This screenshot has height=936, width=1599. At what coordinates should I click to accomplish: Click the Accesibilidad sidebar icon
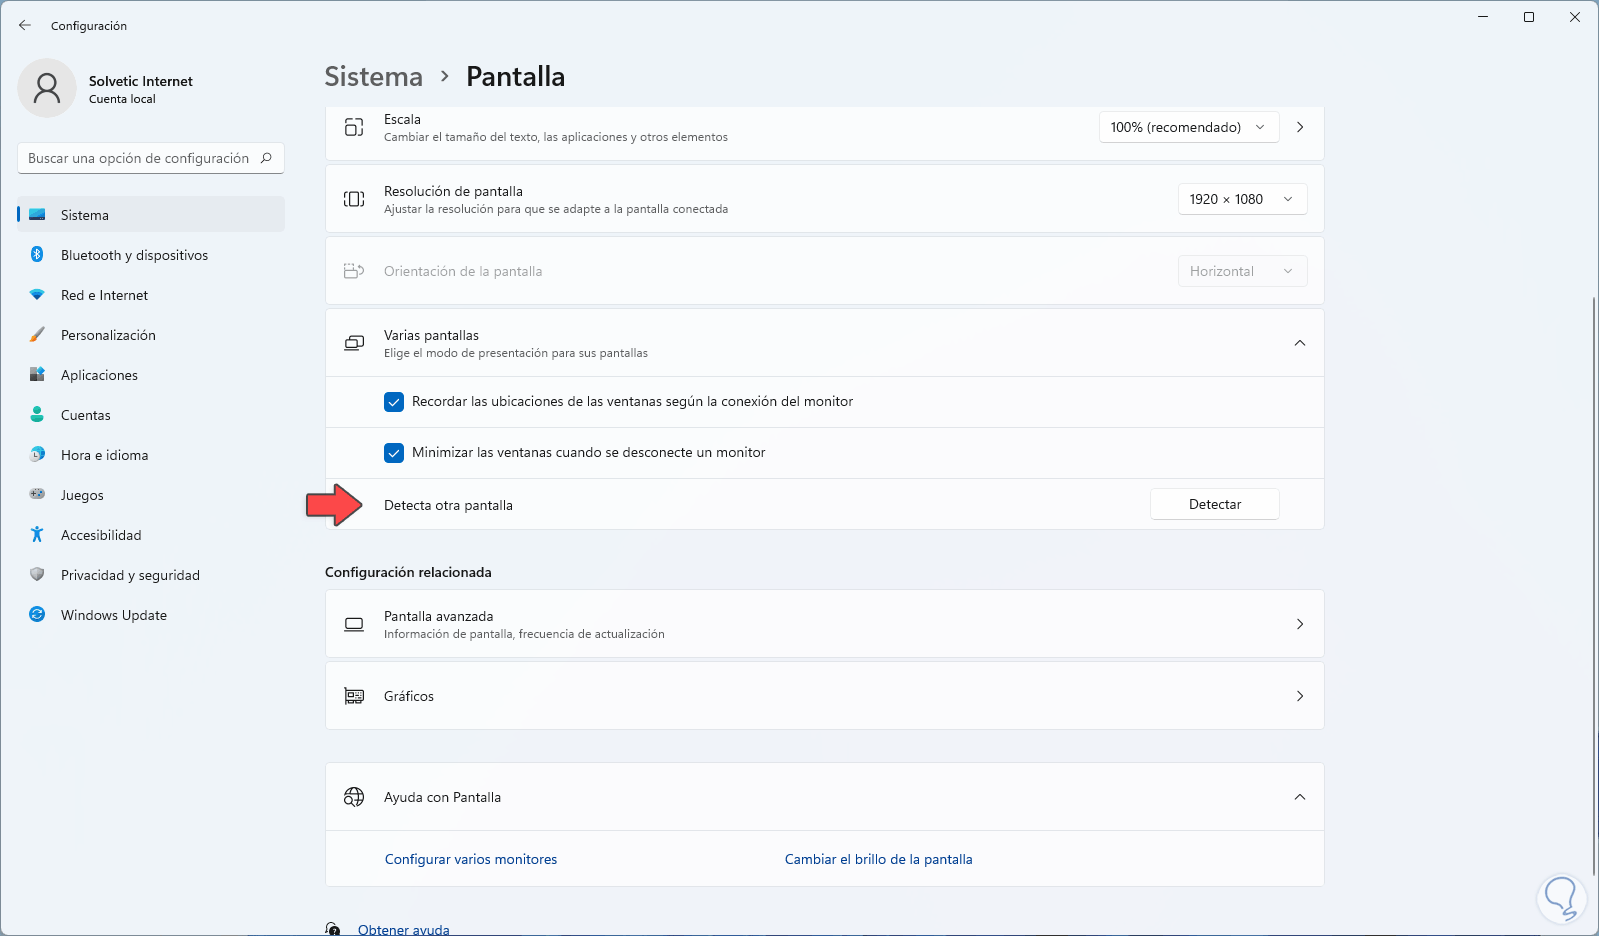tap(37, 535)
